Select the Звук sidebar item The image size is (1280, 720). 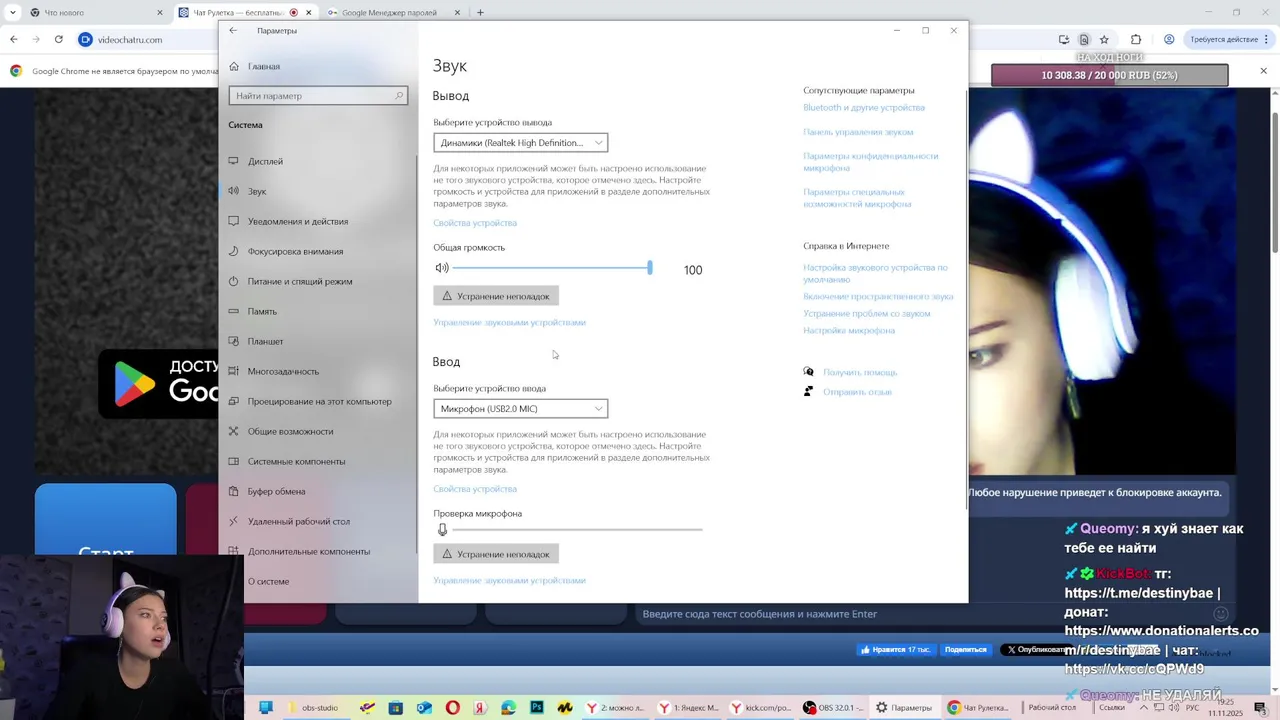coord(257,191)
